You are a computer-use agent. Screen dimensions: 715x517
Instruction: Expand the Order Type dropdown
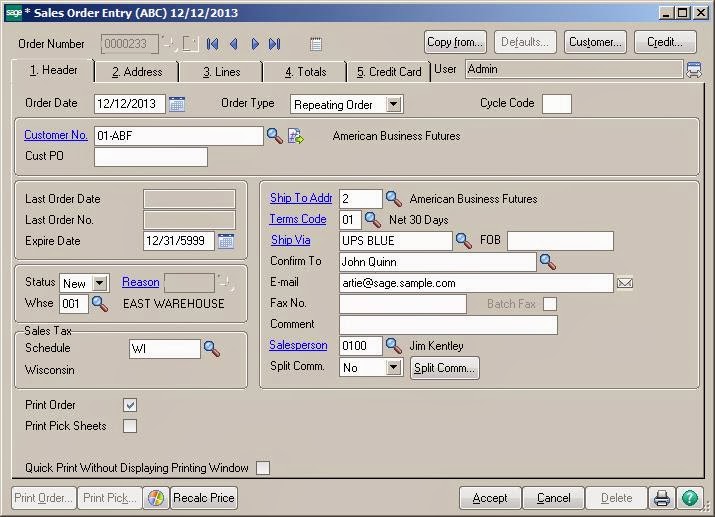click(x=394, y=104)
